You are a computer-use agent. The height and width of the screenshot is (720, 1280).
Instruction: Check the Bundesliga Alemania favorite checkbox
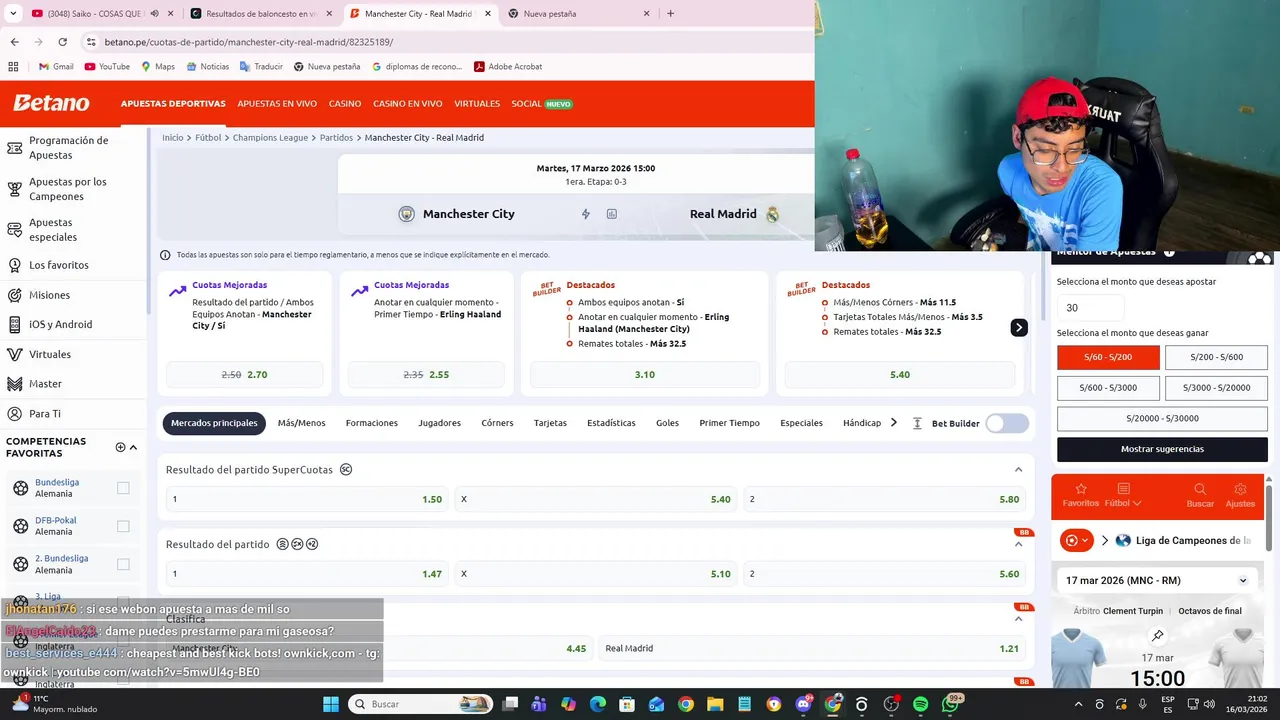(x=123, y=488)
